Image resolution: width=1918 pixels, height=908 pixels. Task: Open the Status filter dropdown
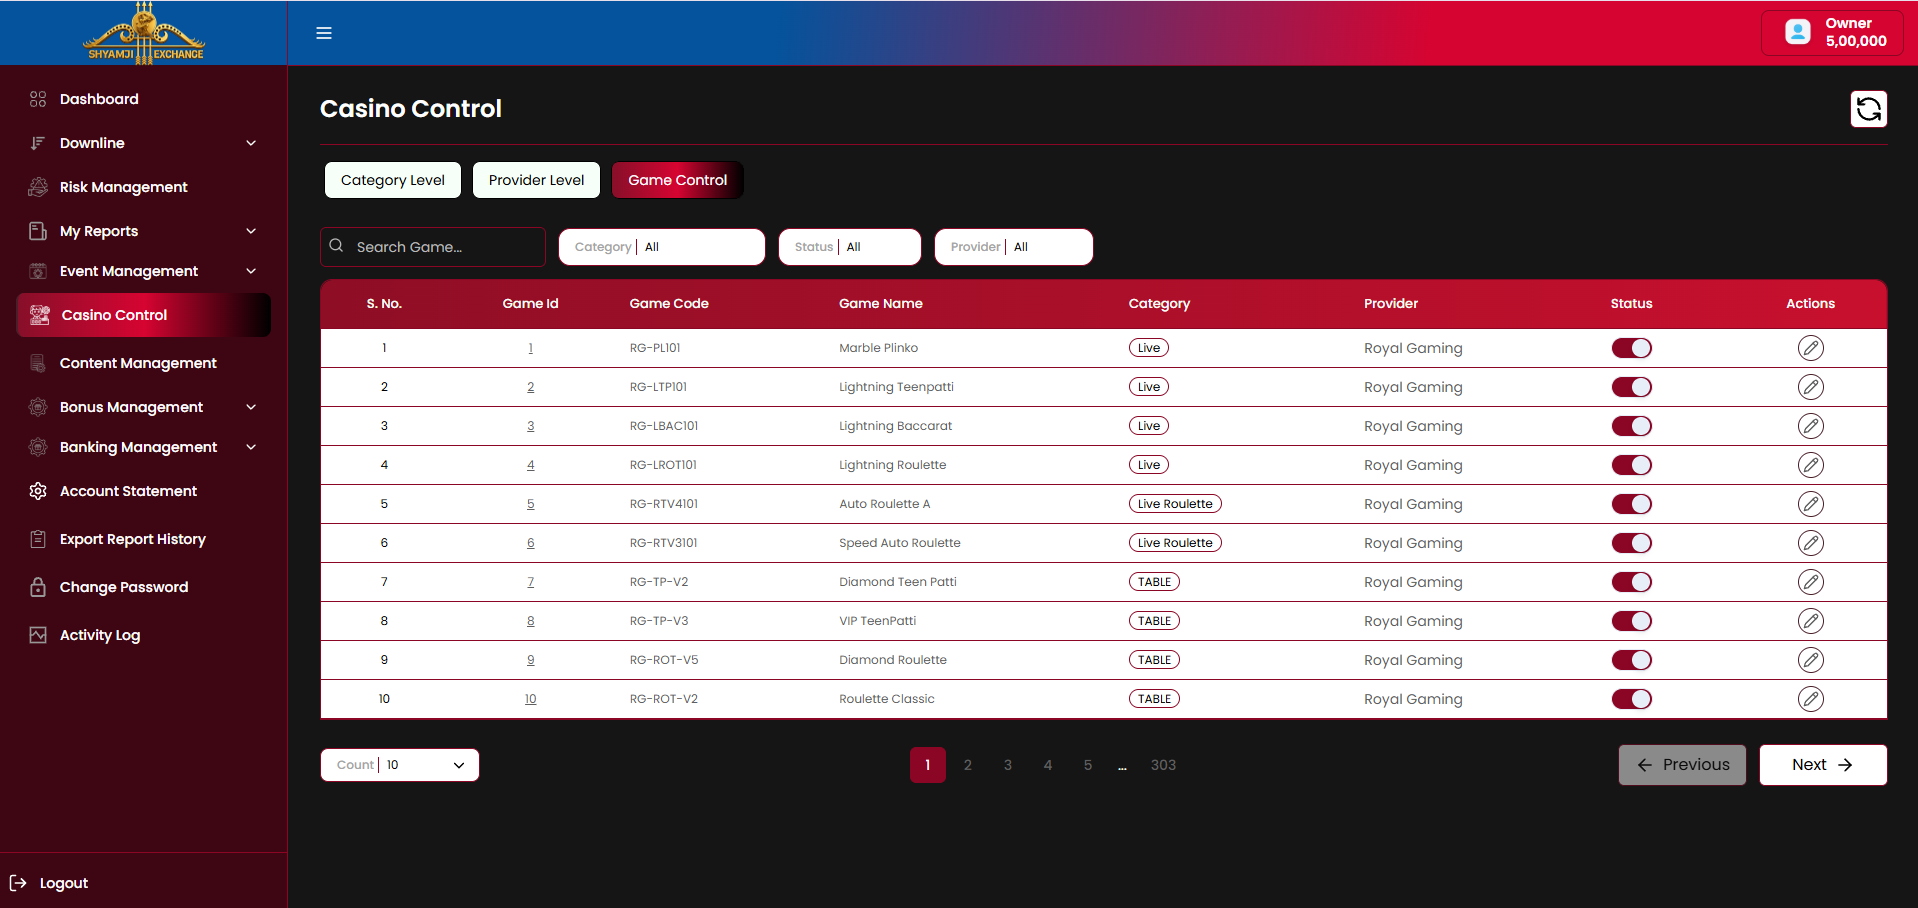point(850,247)
